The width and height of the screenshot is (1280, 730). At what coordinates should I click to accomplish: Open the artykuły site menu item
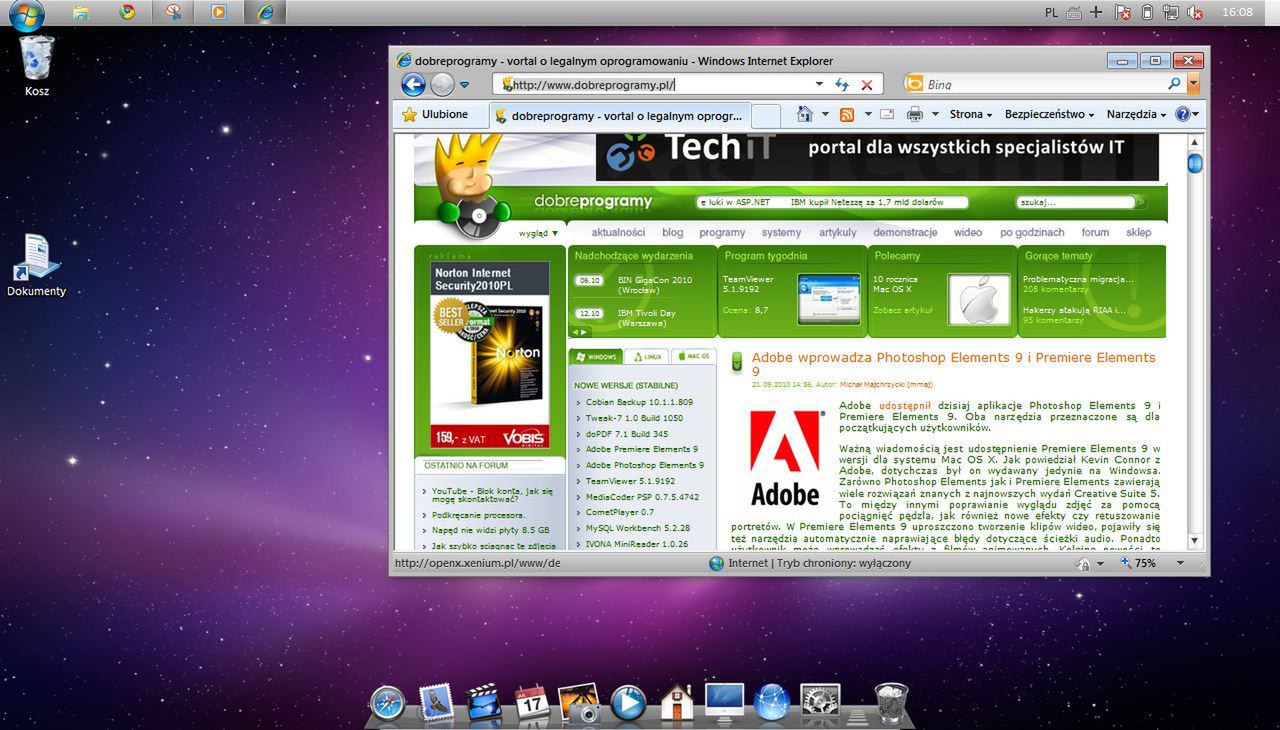838,232
